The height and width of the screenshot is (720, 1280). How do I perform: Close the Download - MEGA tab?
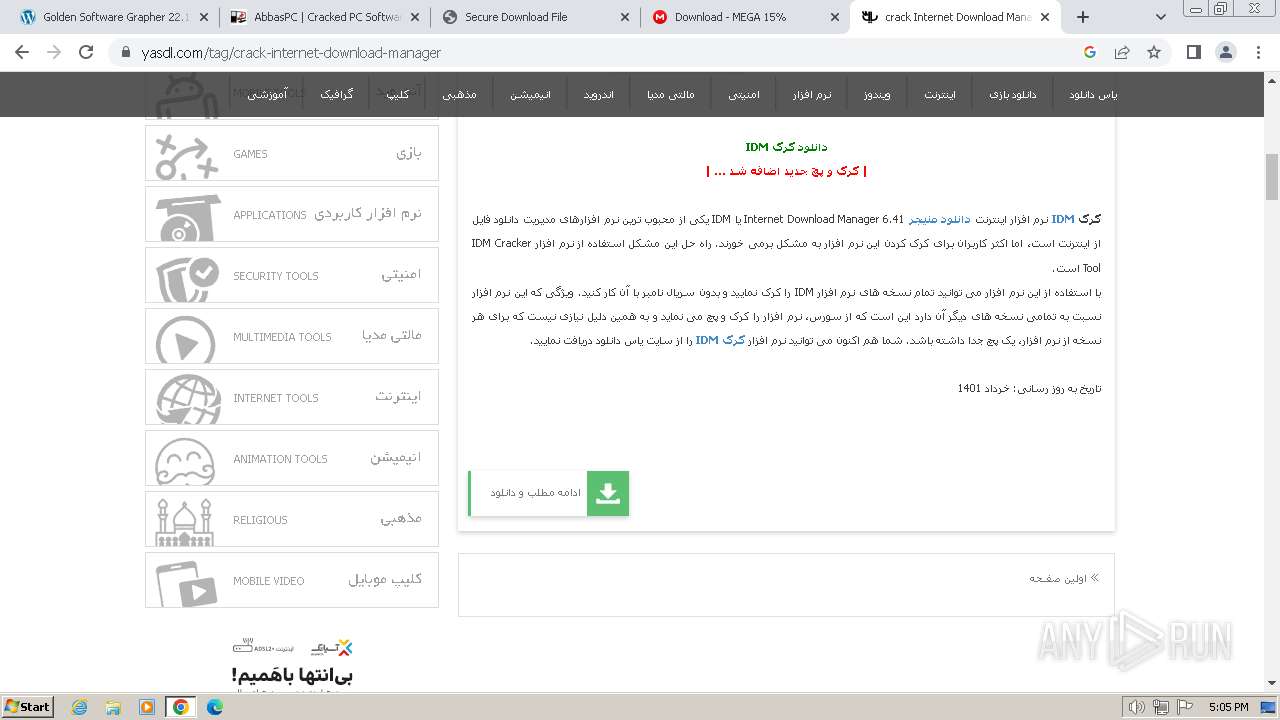click(835, 17)
